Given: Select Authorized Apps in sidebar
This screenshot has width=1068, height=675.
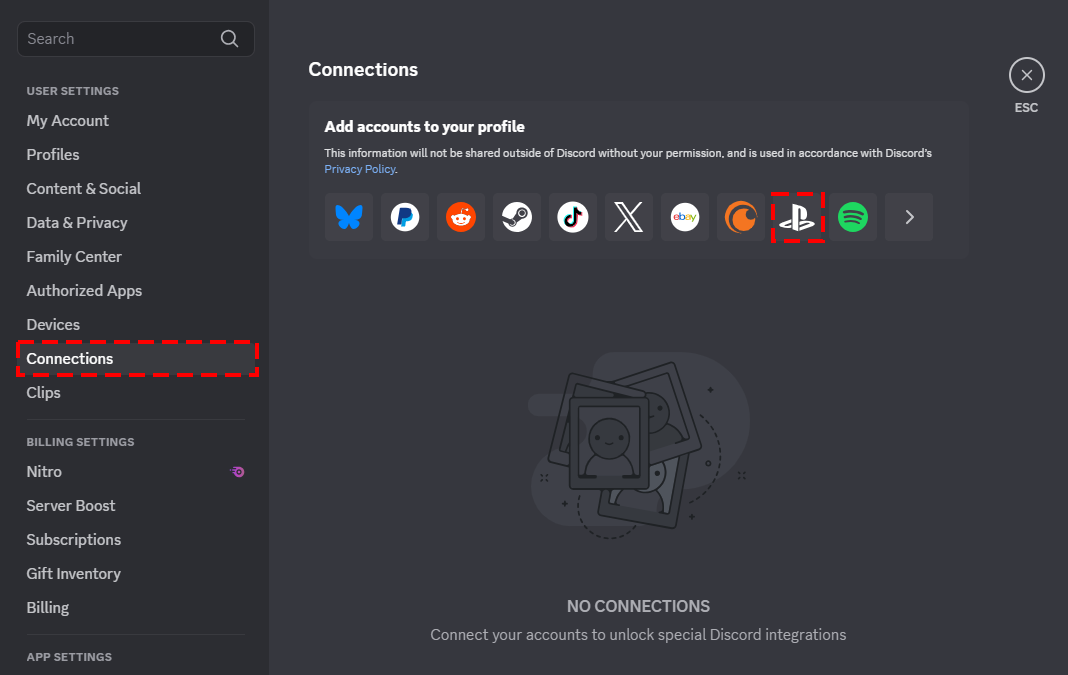Looking at the screenshot, I should pos(84,291).
